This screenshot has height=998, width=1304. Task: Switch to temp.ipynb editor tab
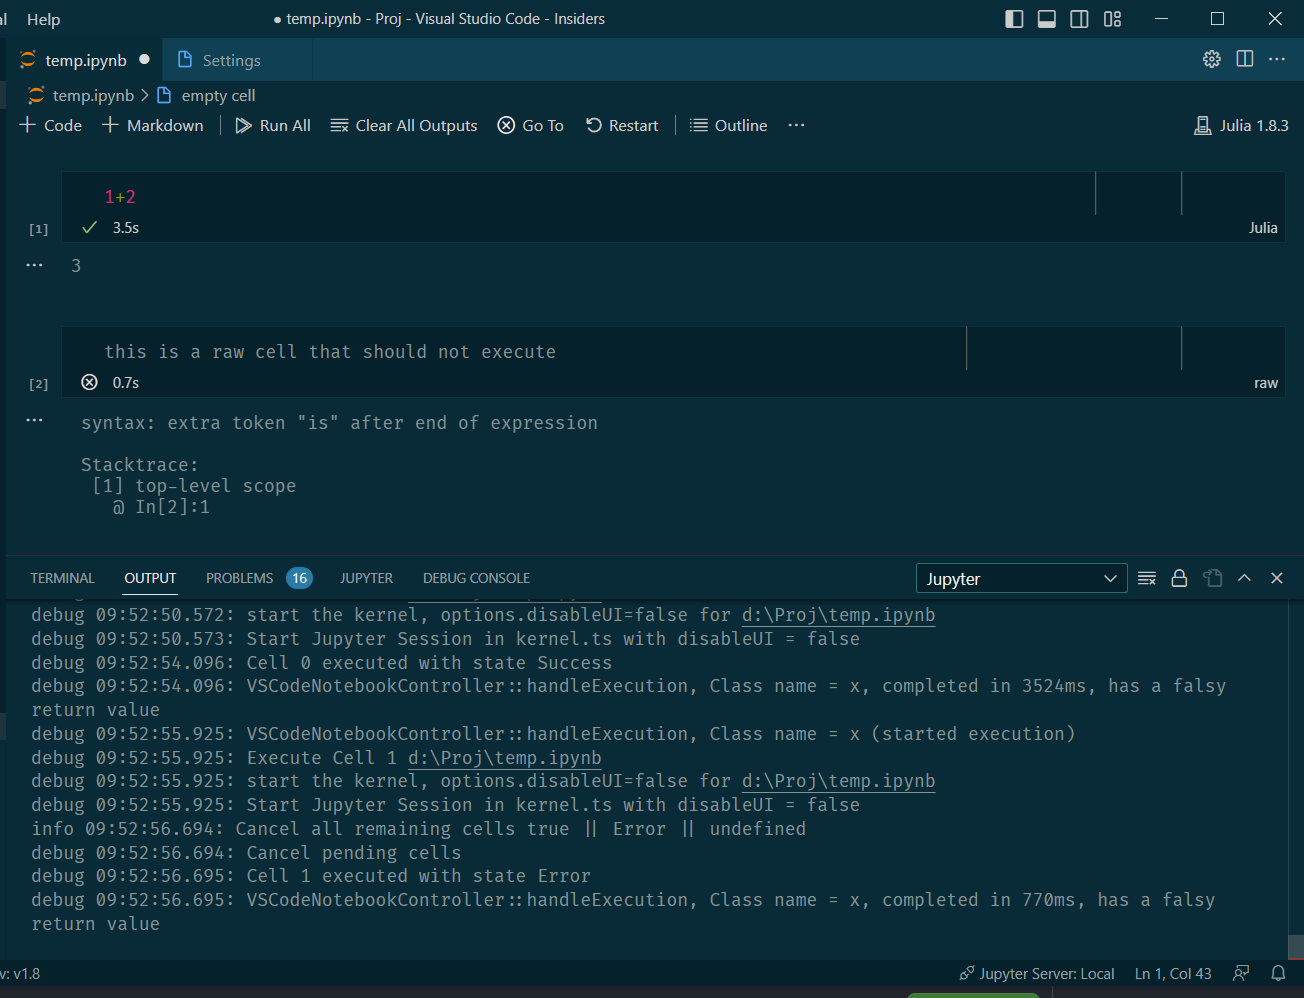[85, 60]
